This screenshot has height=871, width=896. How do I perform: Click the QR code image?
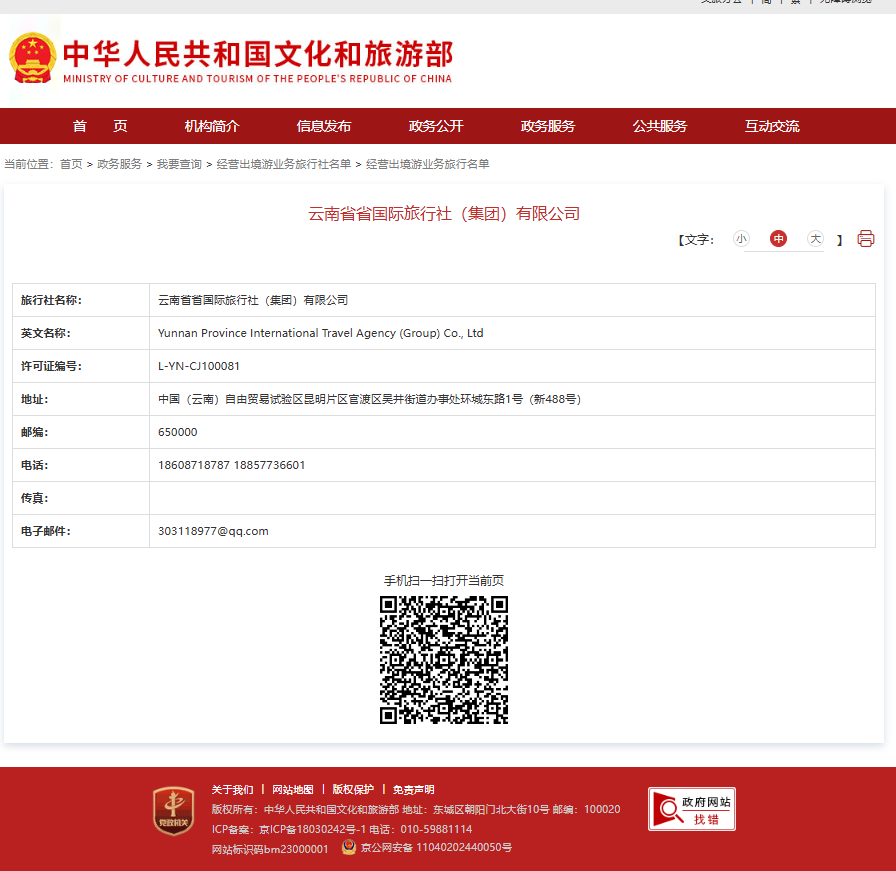(x=444, y=660)
